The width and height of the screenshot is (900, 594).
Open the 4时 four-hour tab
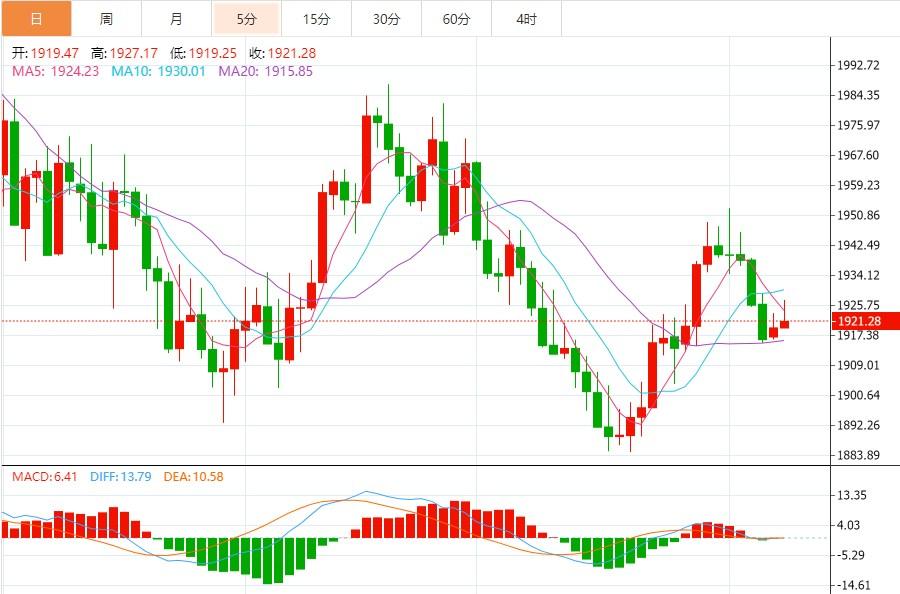(x=526, y=19)
